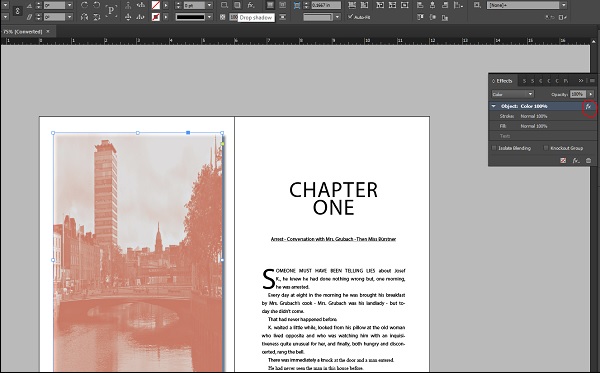Viewport: 600px width, 373px height.
Task: Click the fx icon on Object row
Action: [589, 106]
